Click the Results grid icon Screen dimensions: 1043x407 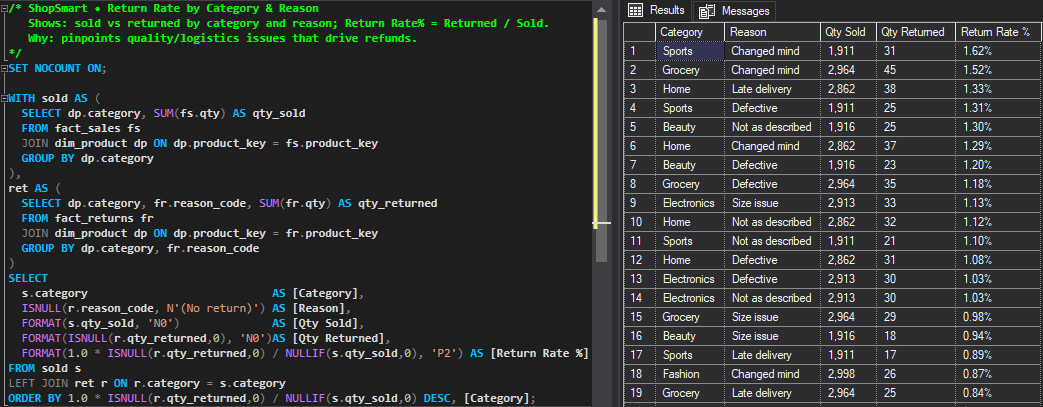pos(634,10)
